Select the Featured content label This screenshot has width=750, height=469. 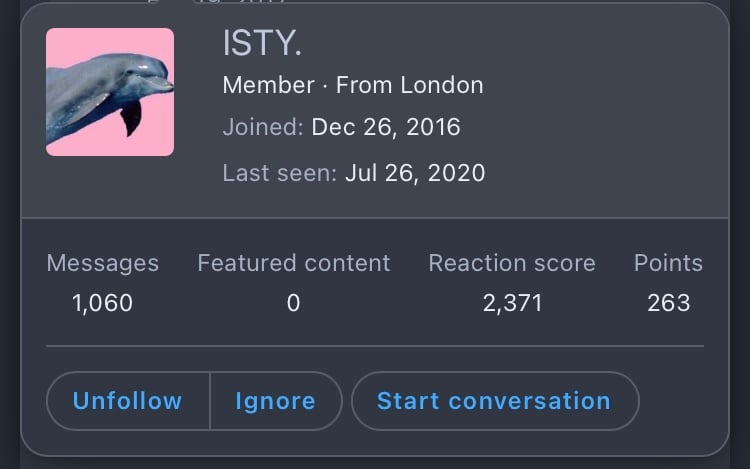[294, 263]
